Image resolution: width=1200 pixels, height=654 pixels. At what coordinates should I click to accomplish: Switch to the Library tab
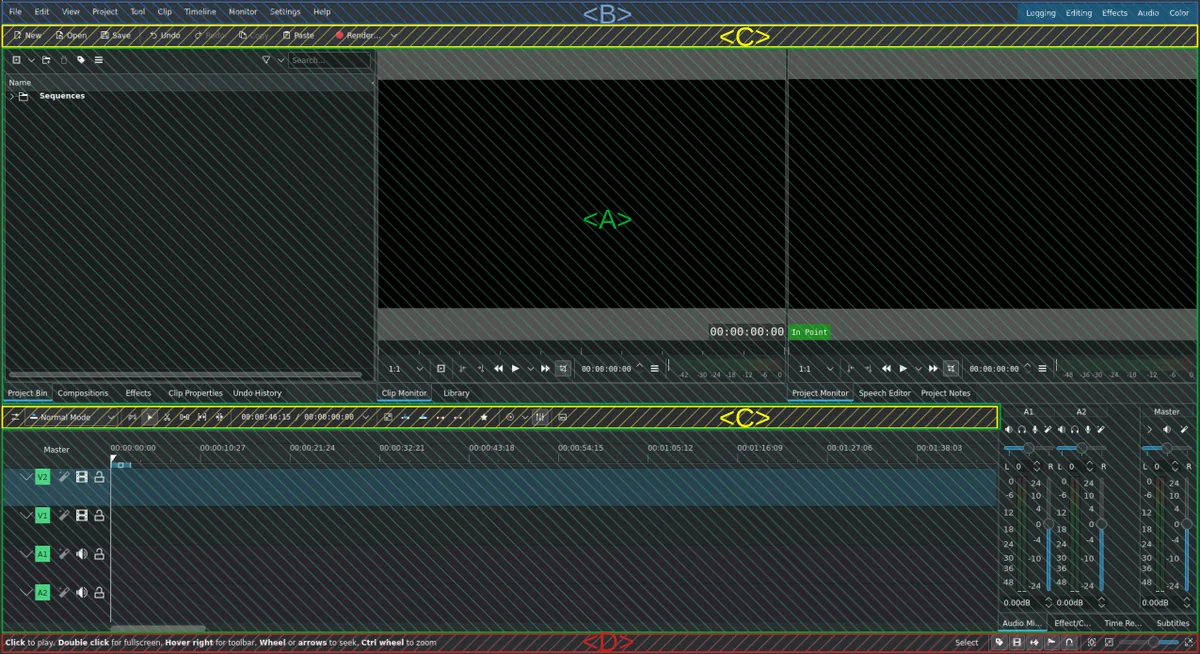[456, 393]
